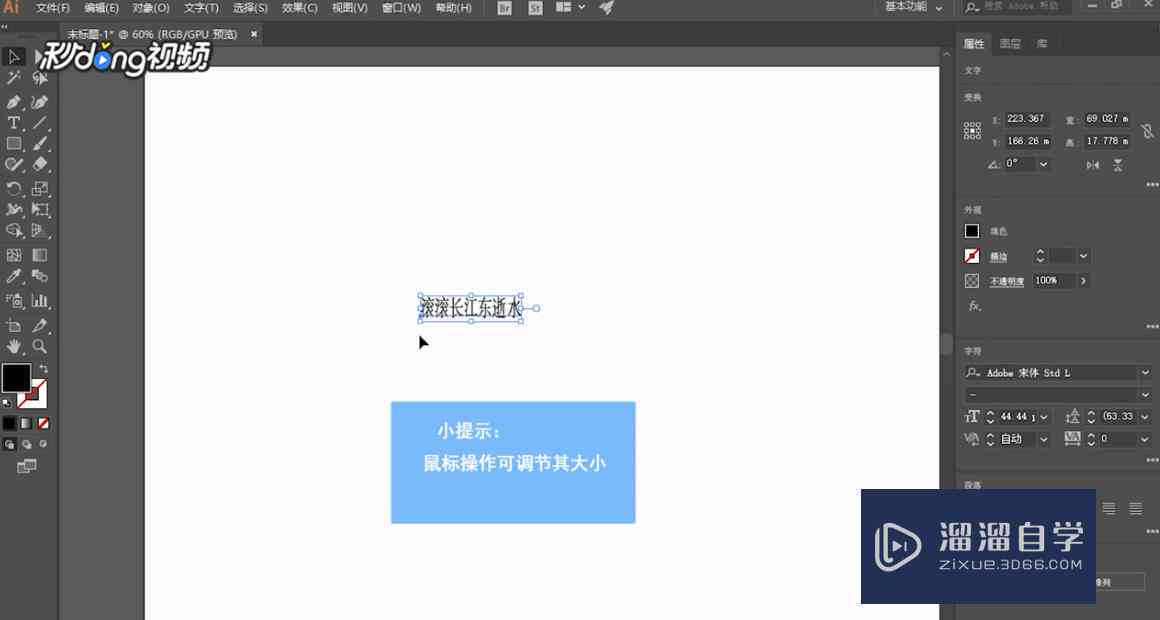Select the Artboard tool
1160x620 pixels.
pyautogui.click(x=14, y=325)
